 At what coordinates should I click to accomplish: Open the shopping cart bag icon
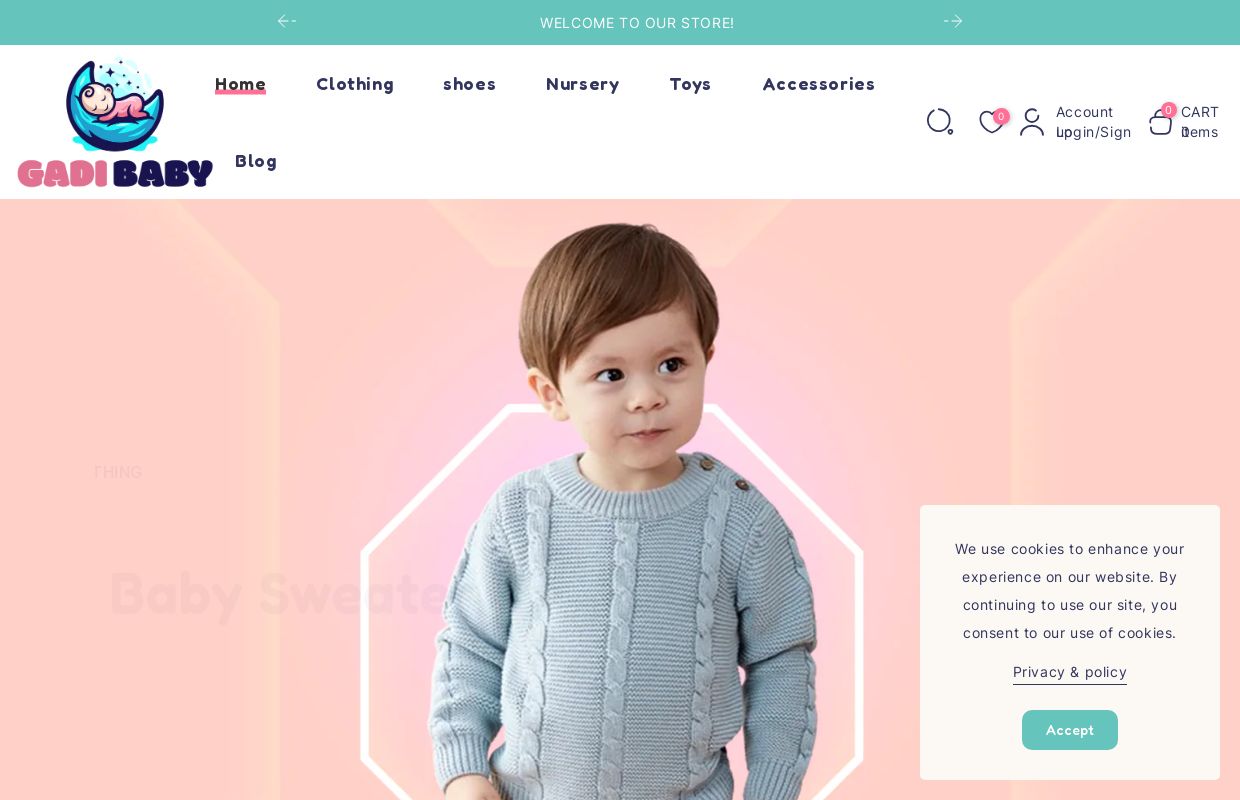[x=1160, y=122]
